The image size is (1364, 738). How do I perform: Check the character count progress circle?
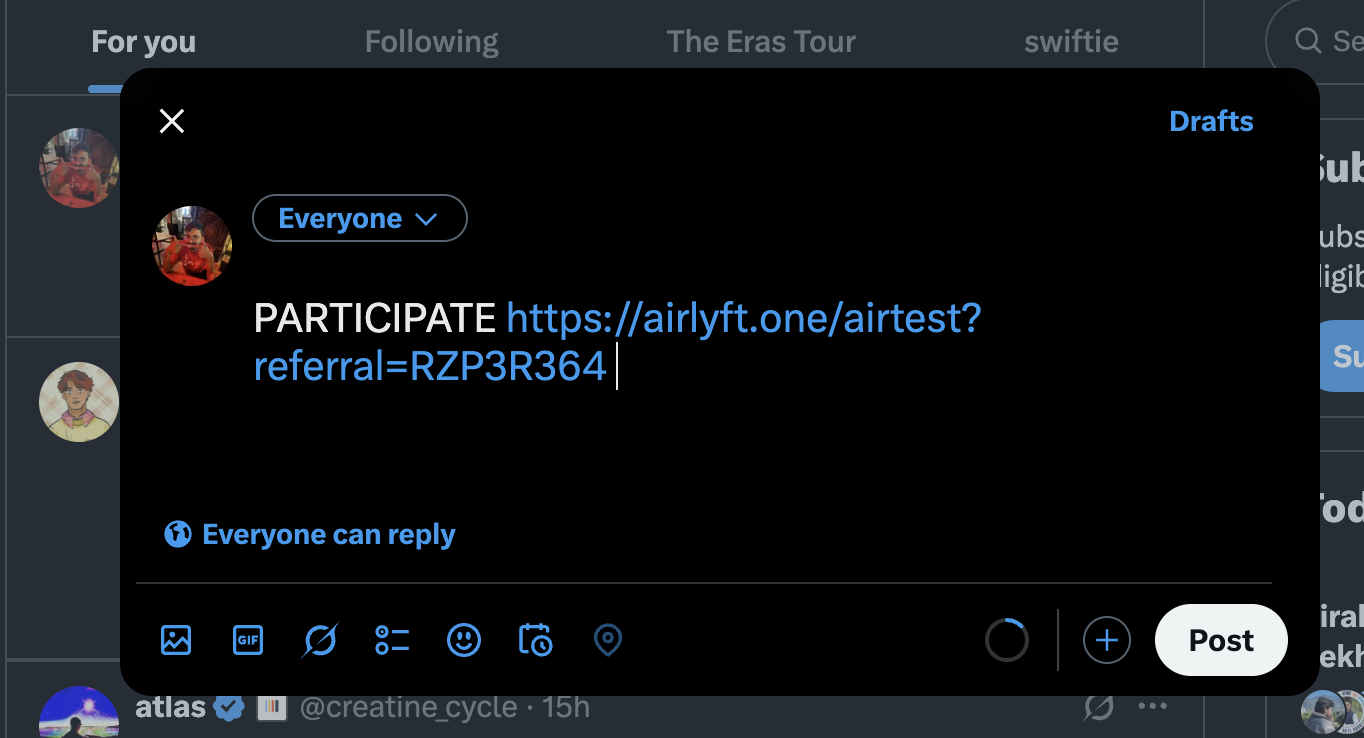[x=1007, y=640]
